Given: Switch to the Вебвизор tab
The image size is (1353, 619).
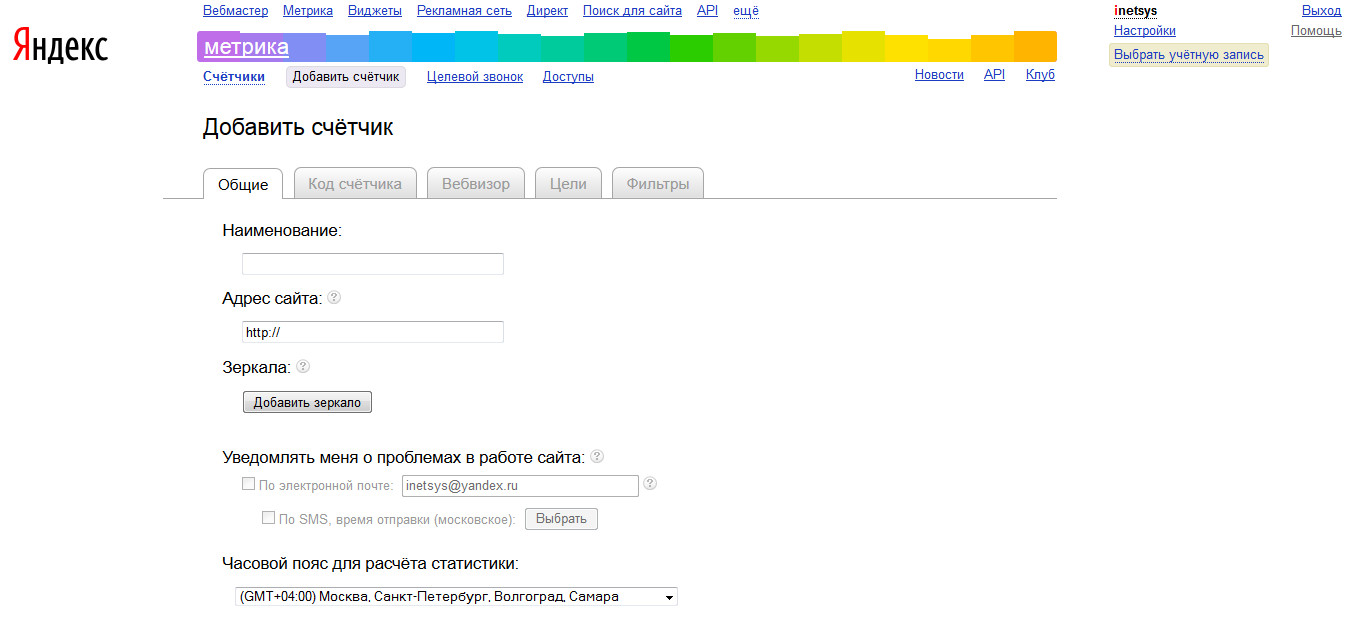Looking at the screenshot, I should (476, 183).
